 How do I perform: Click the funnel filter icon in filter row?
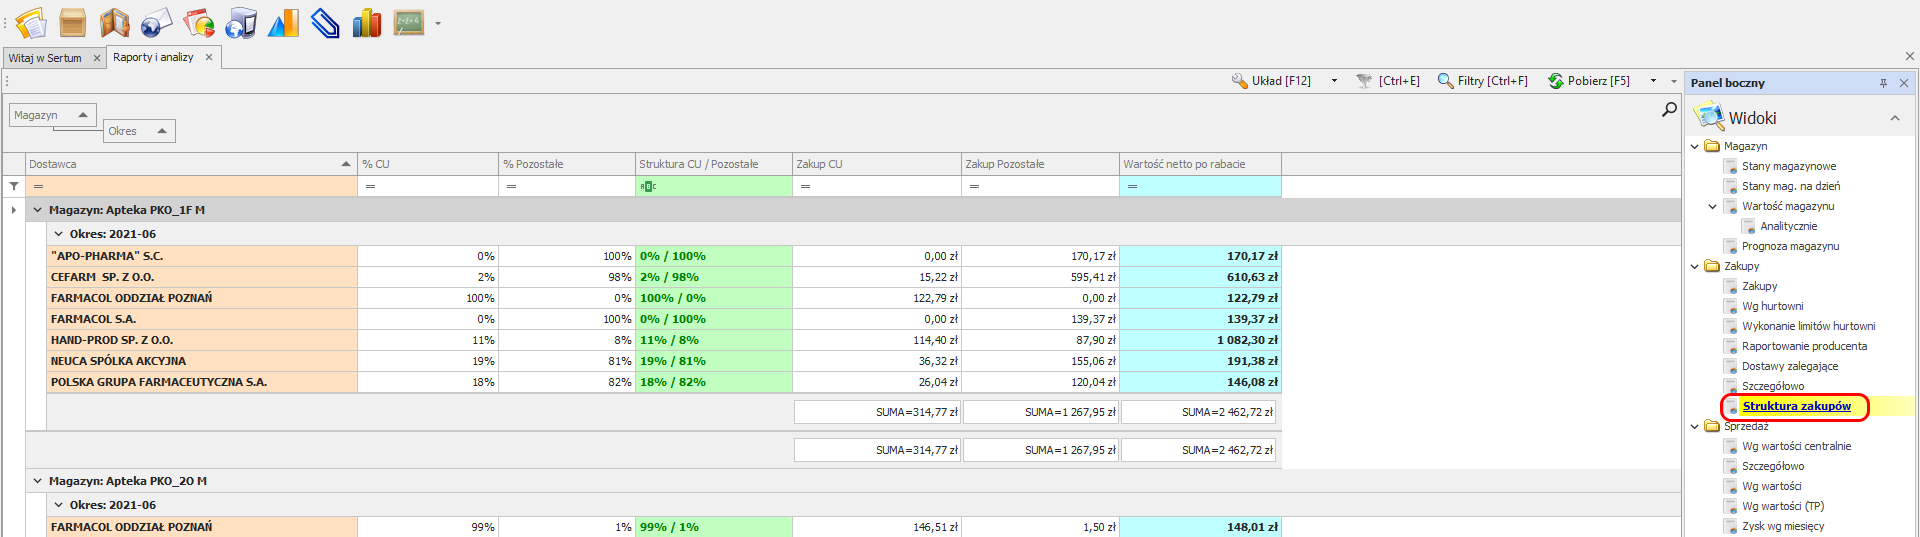point(14,186)
